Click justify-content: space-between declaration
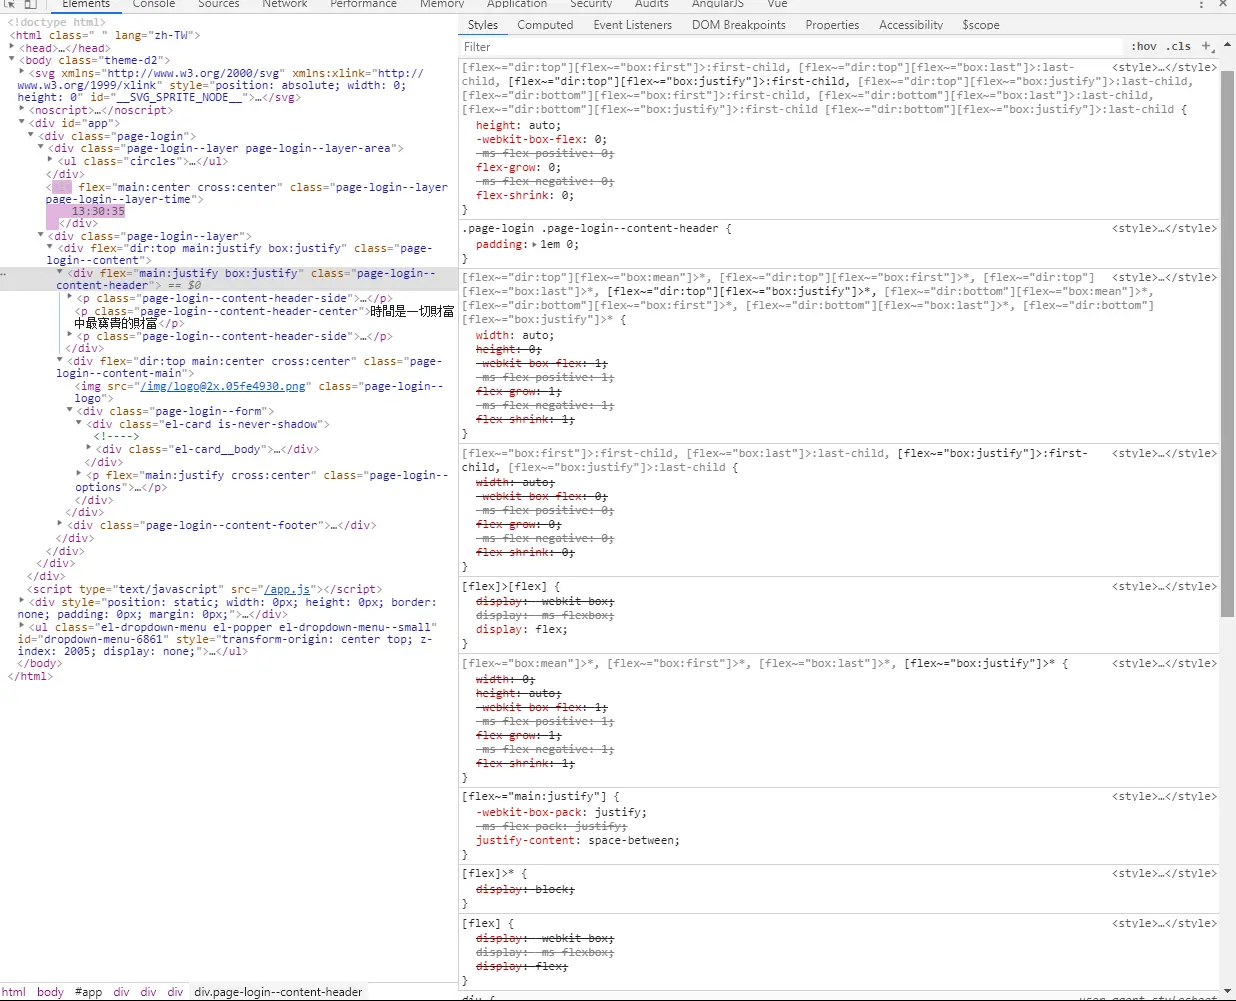The height and width of the screenshot is (1001, 1236). coord(578,840)
